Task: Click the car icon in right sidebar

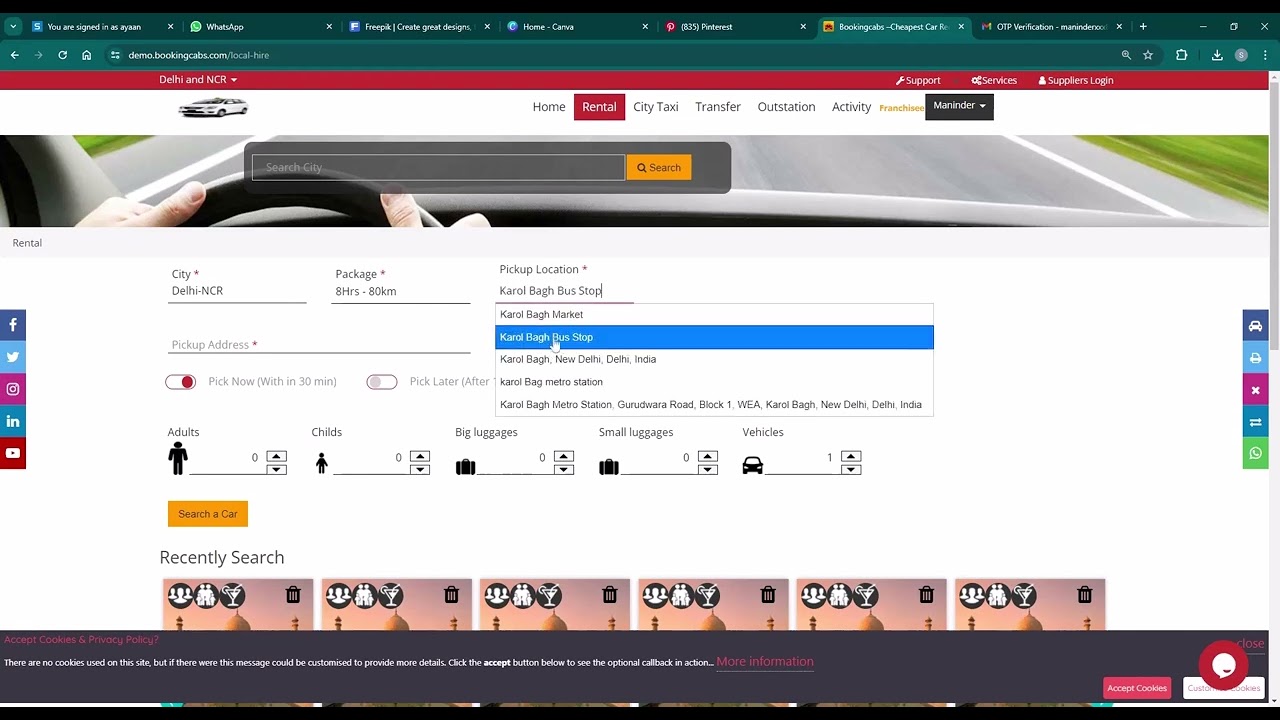Action: point(1255,326)
